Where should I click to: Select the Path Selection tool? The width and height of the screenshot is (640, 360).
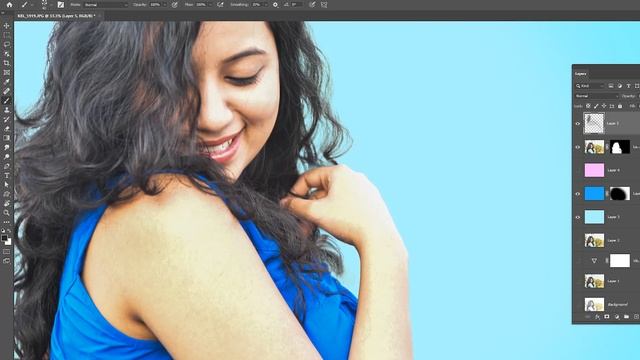pos(7,185)
